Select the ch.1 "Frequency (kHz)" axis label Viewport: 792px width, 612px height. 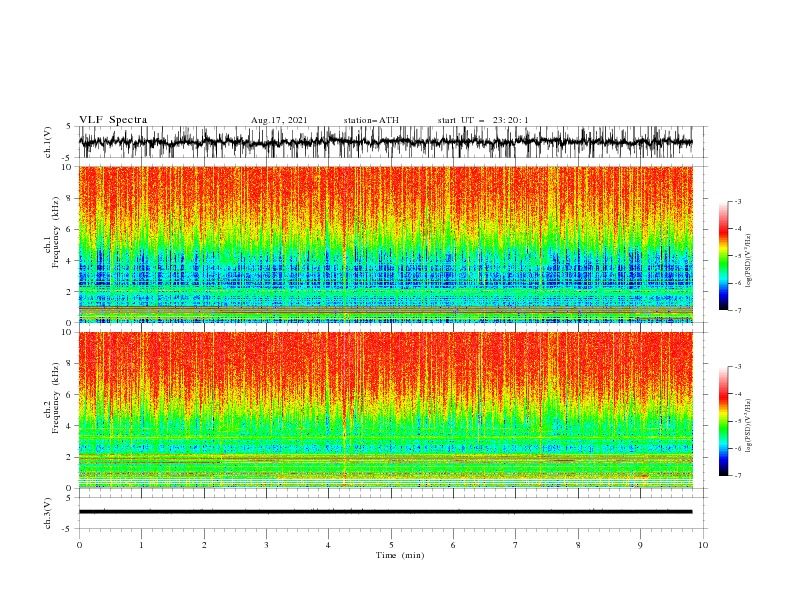coord(56,233)
